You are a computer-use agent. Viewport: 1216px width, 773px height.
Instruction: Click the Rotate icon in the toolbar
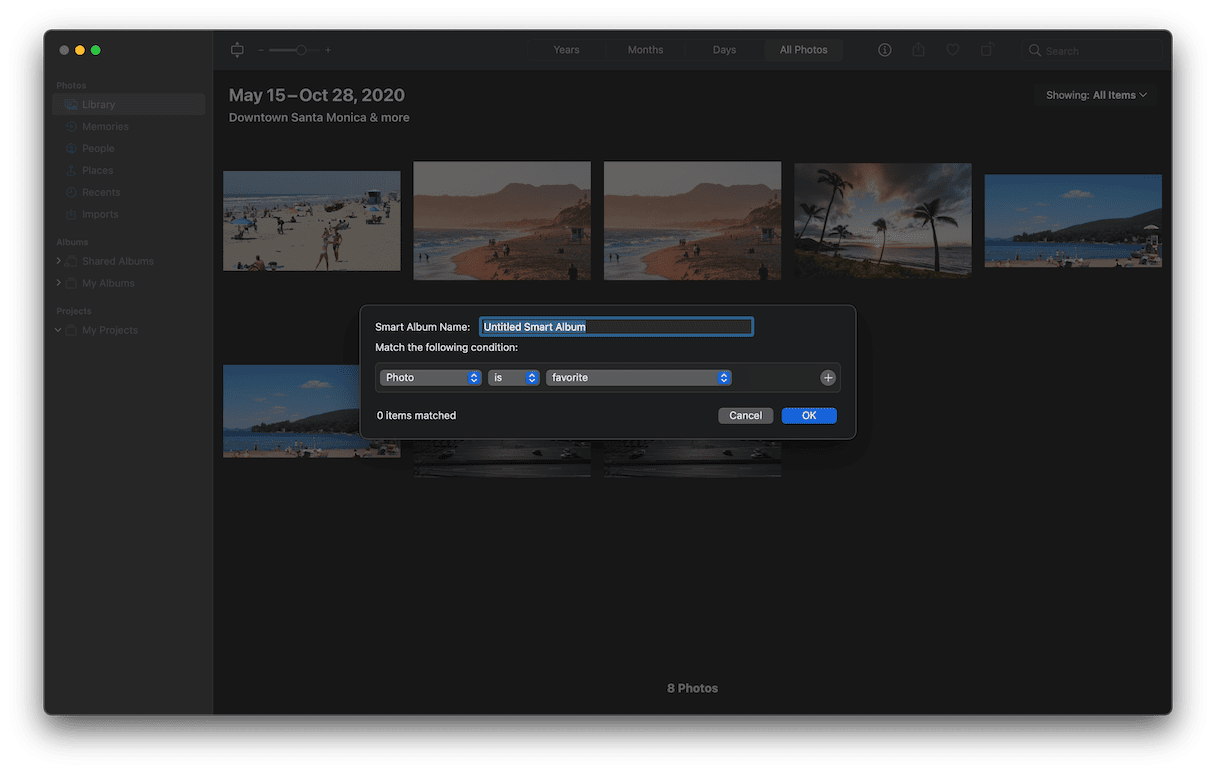tap(987, 50)
